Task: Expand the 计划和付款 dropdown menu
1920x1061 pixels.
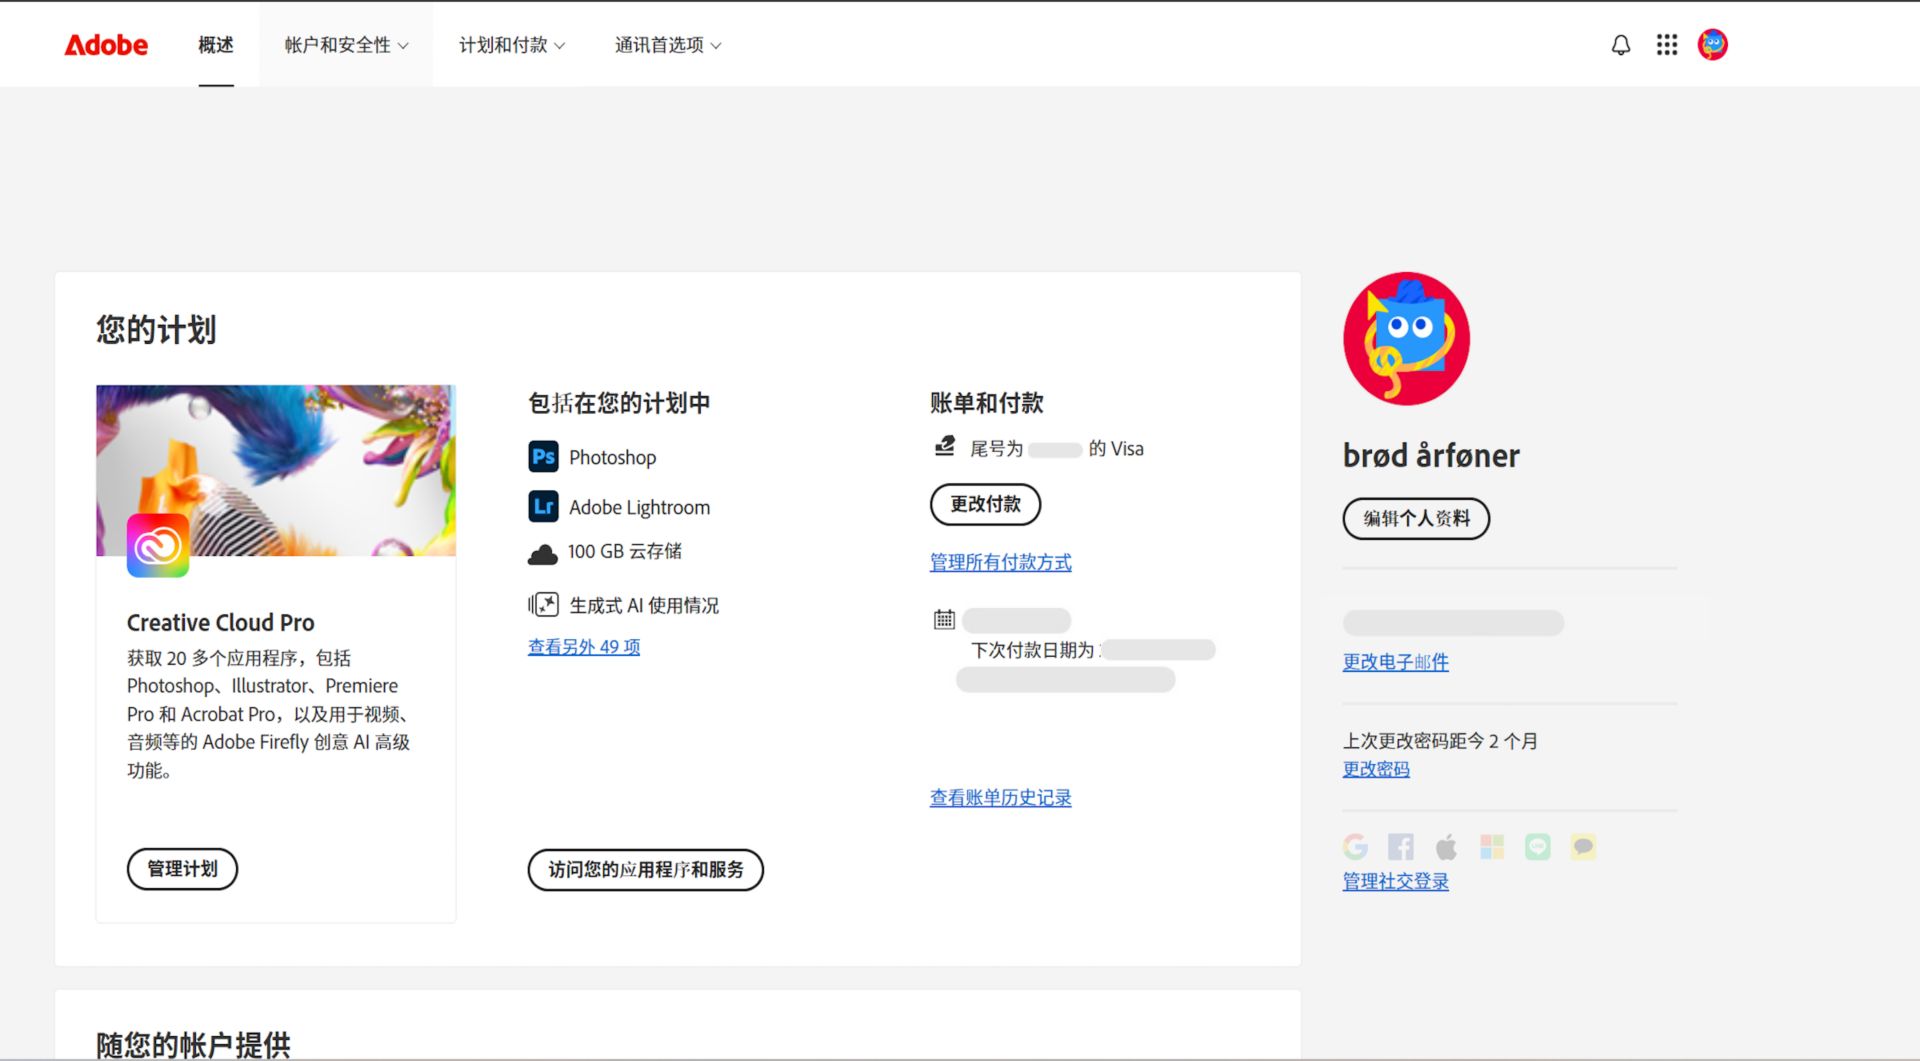Action: pos(512,44)
